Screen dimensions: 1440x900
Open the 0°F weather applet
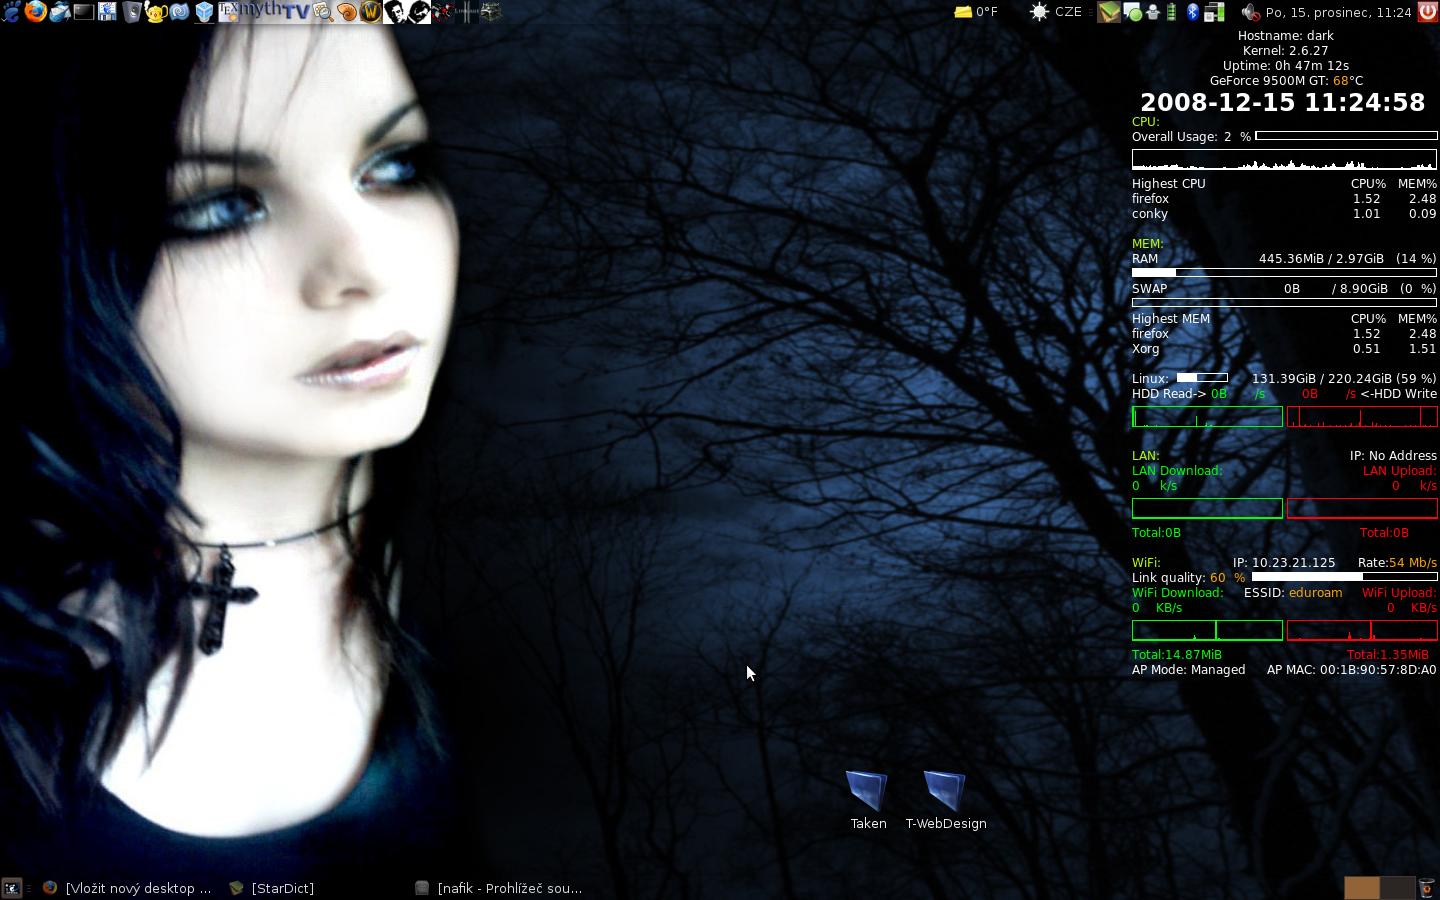tap(976, 12)
